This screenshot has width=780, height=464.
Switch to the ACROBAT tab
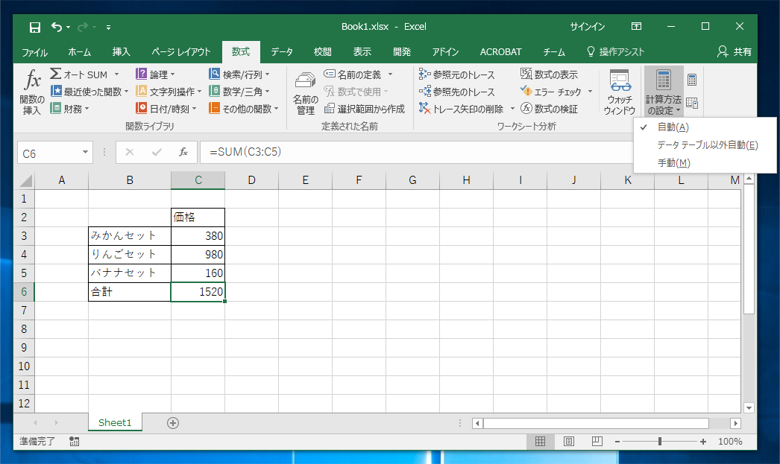point(500,52)
